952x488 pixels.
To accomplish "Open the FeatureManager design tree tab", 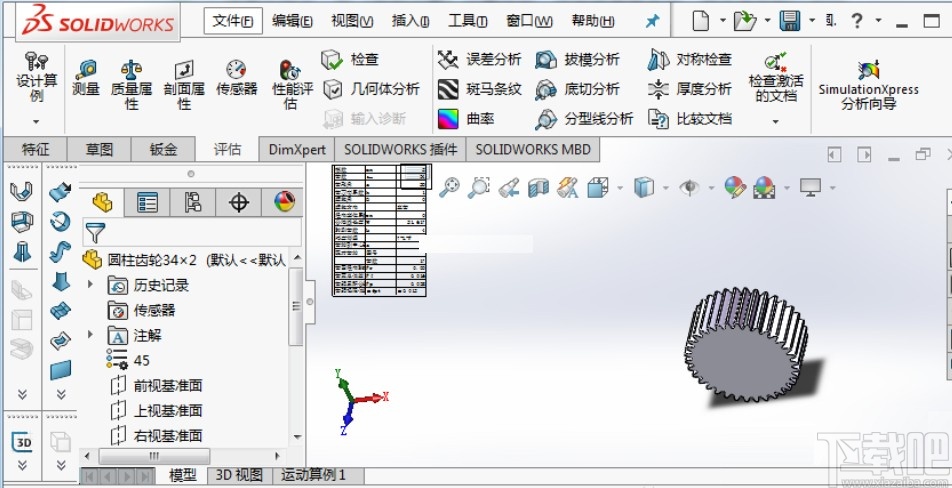I will [x=102, y=202].
